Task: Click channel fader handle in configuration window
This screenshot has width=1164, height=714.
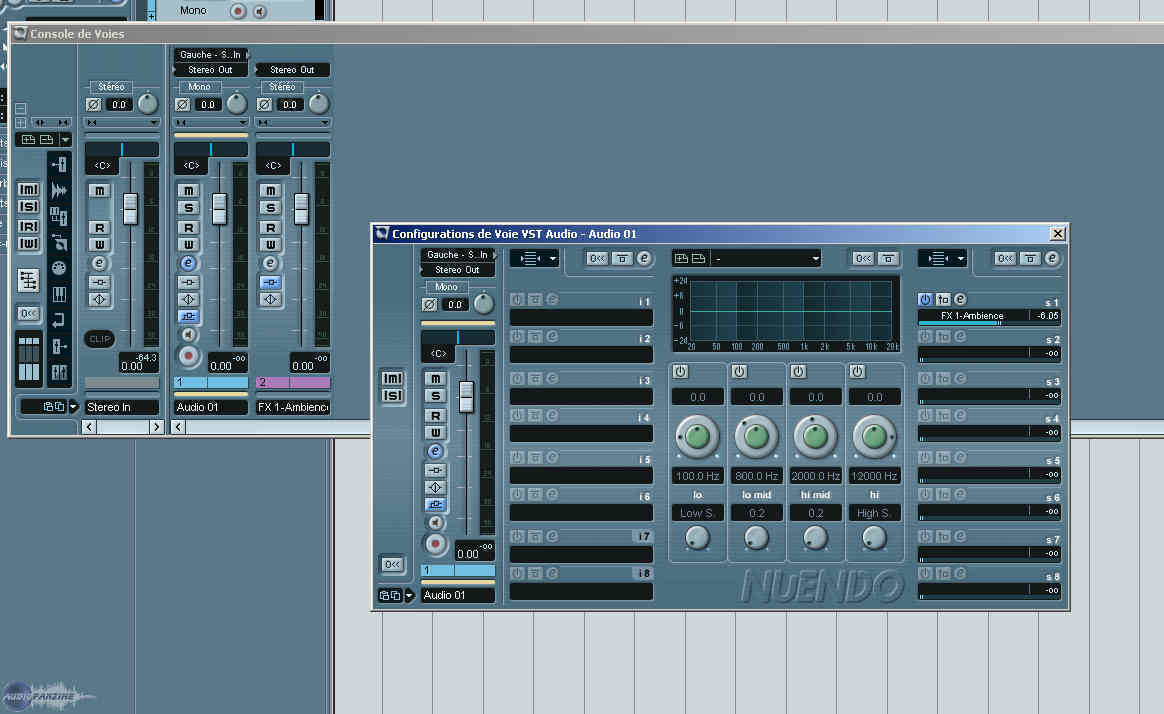Action: (x=465, y=397)
